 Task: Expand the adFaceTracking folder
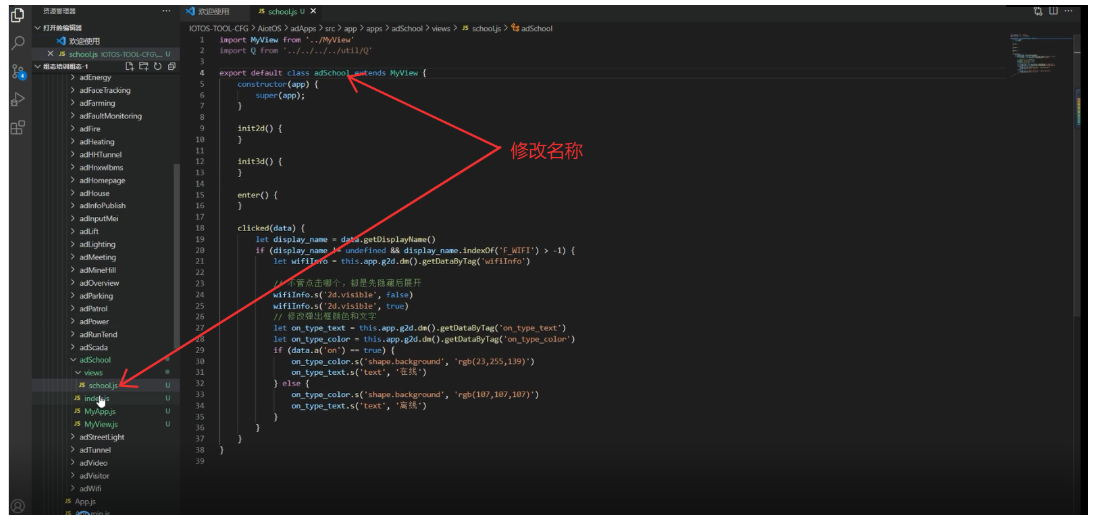click(x=104, y=90)
